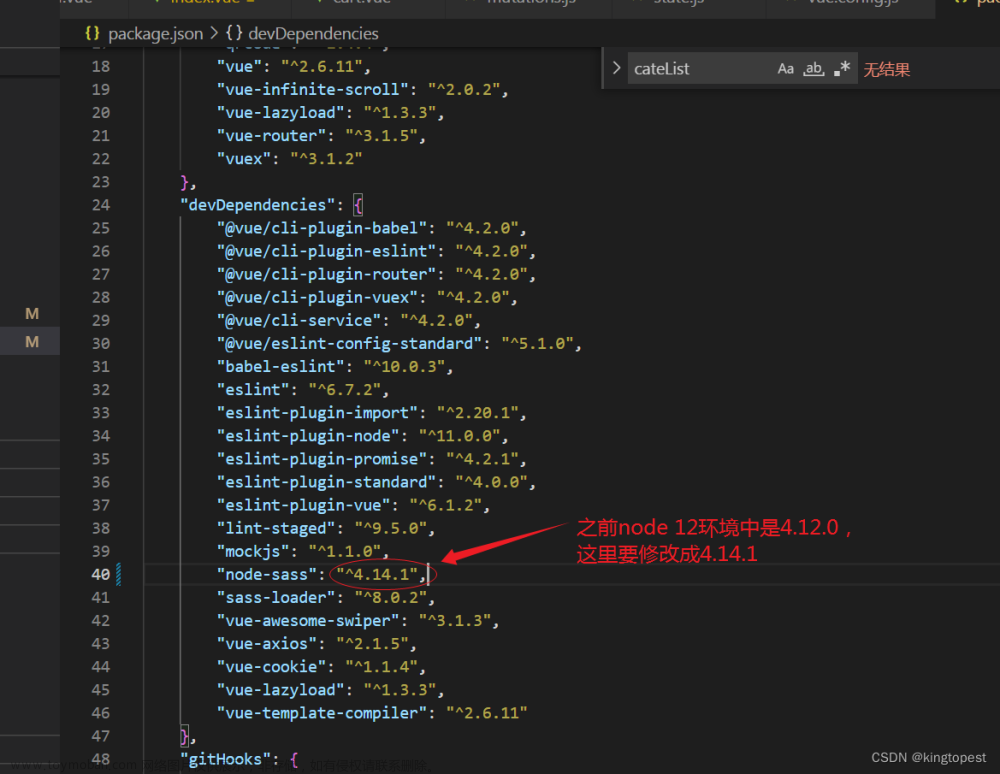Click the "vue-router" key
This screenshot has width=1000, height=774.
pos(272,136)
